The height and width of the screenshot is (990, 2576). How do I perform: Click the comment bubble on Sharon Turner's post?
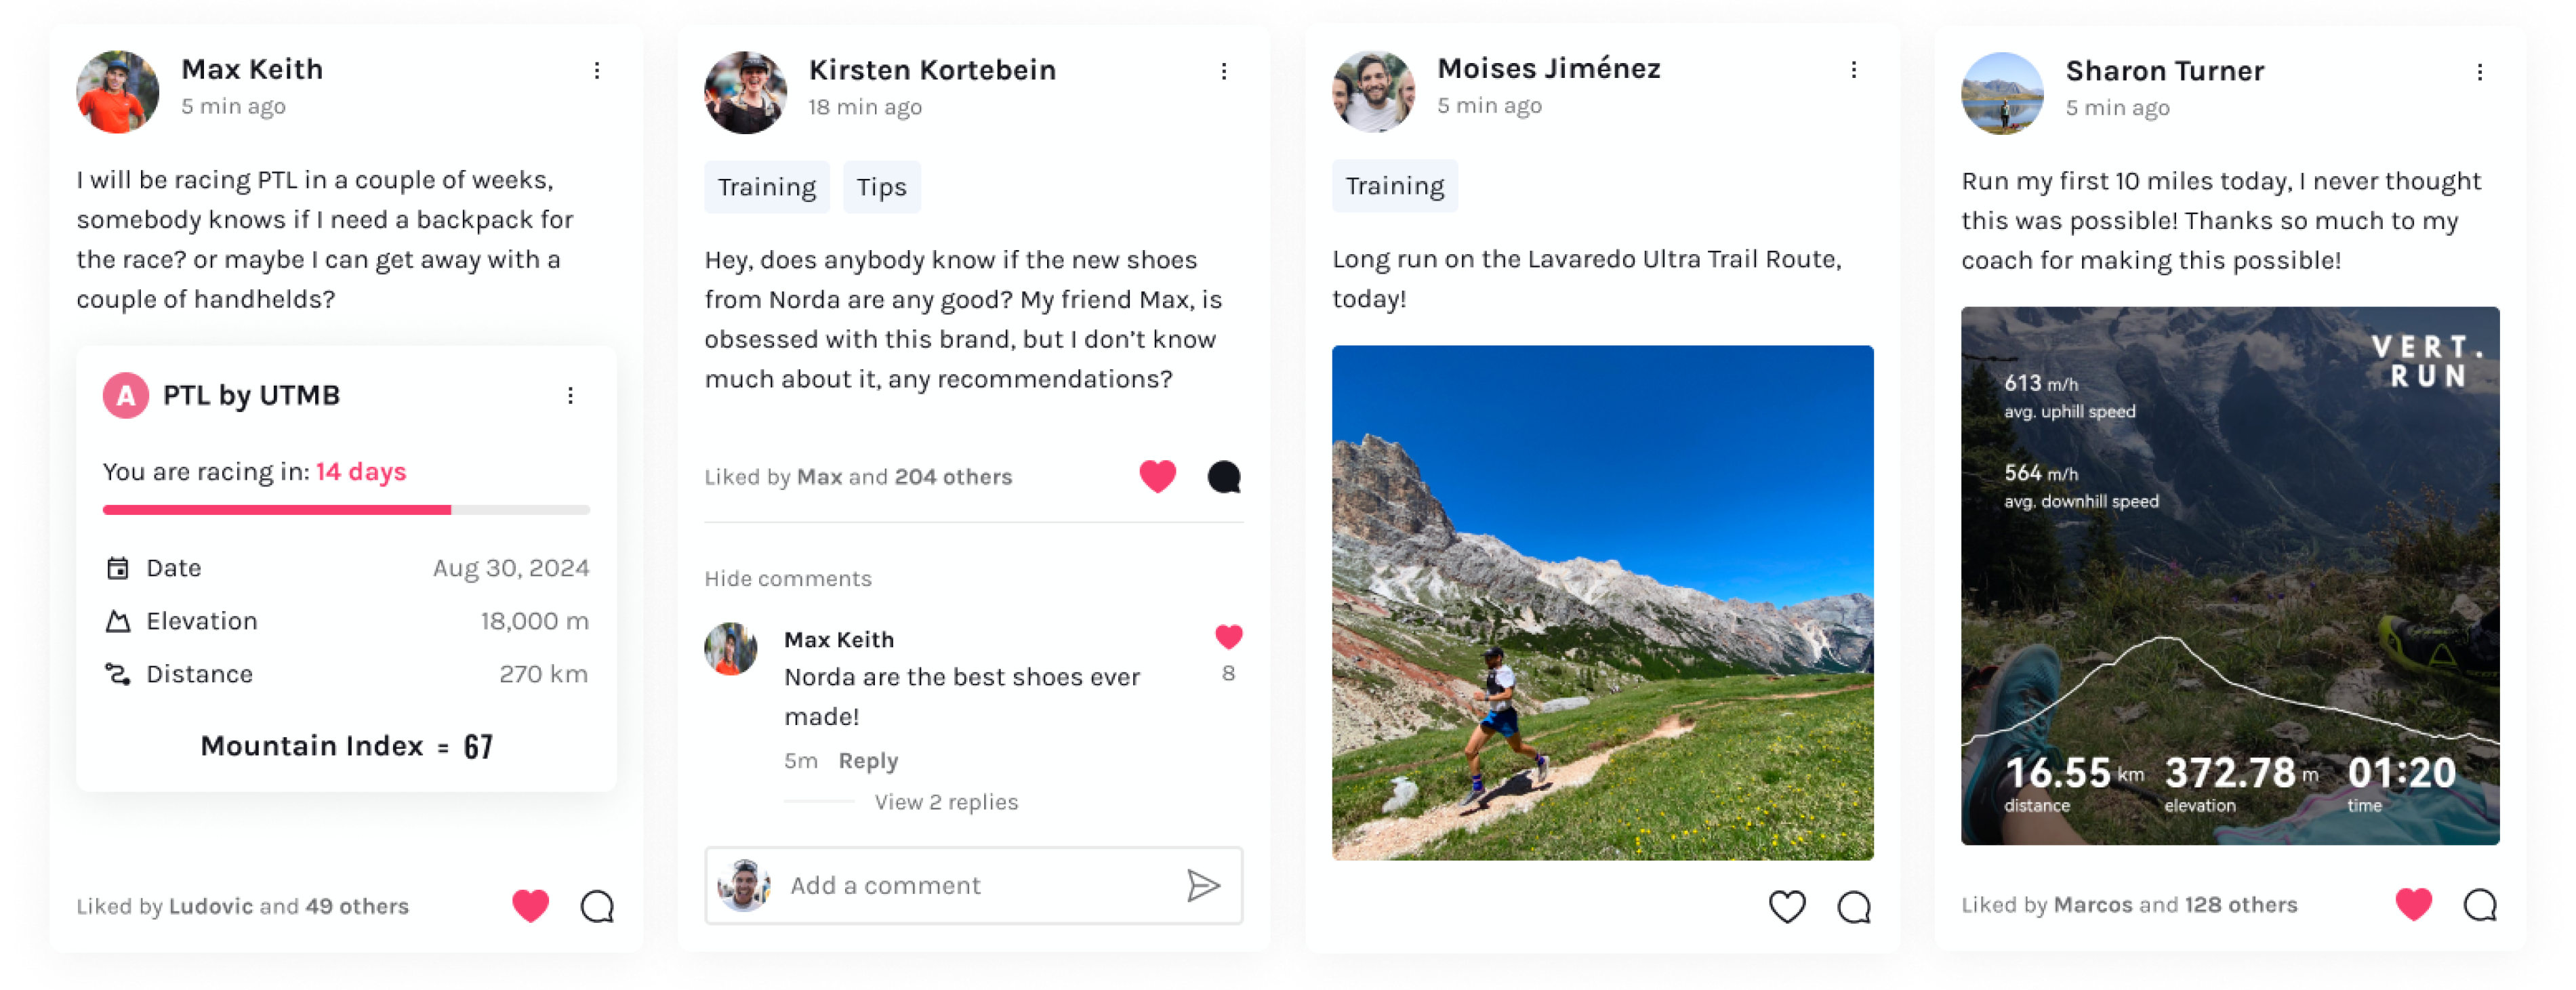pyautogui.click(x=2479, y=905)
